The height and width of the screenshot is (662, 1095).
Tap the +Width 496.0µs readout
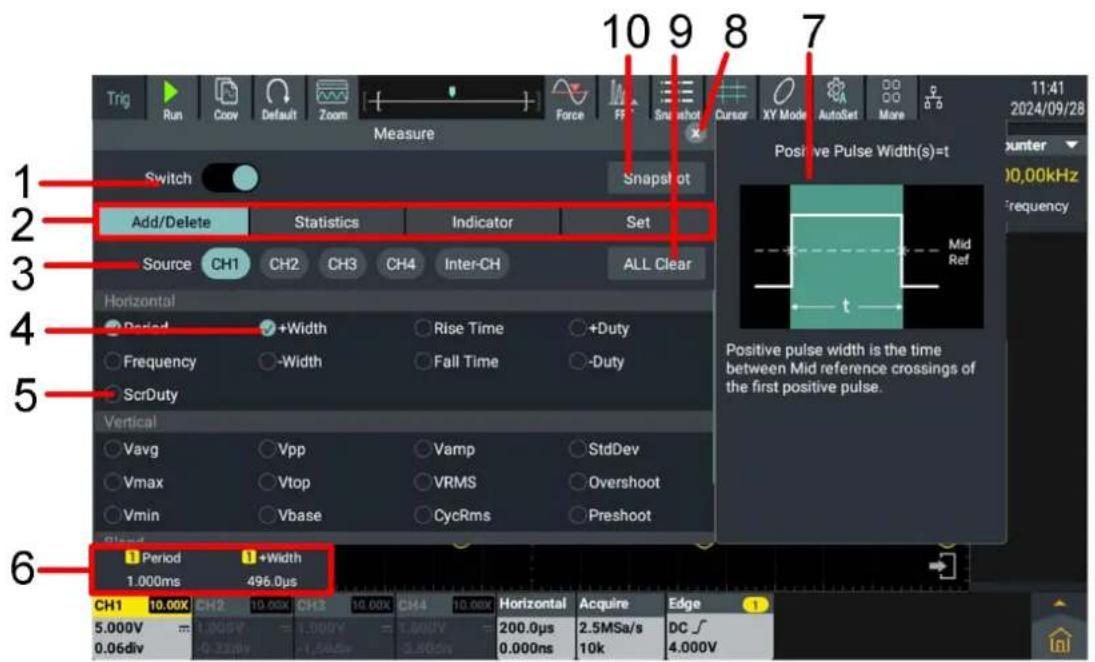point(272,569)
